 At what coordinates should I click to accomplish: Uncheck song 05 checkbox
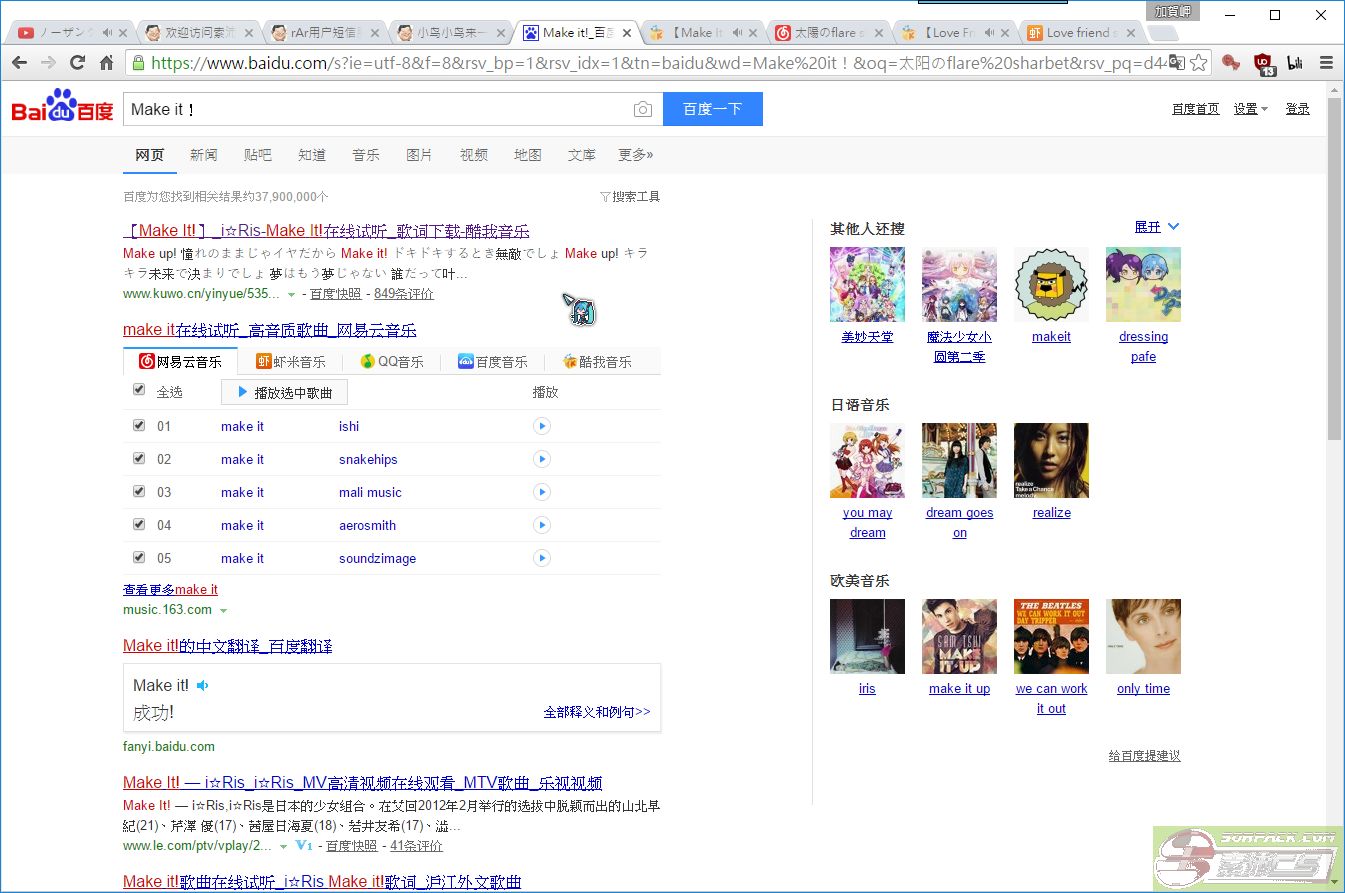(x=139, y=557)
